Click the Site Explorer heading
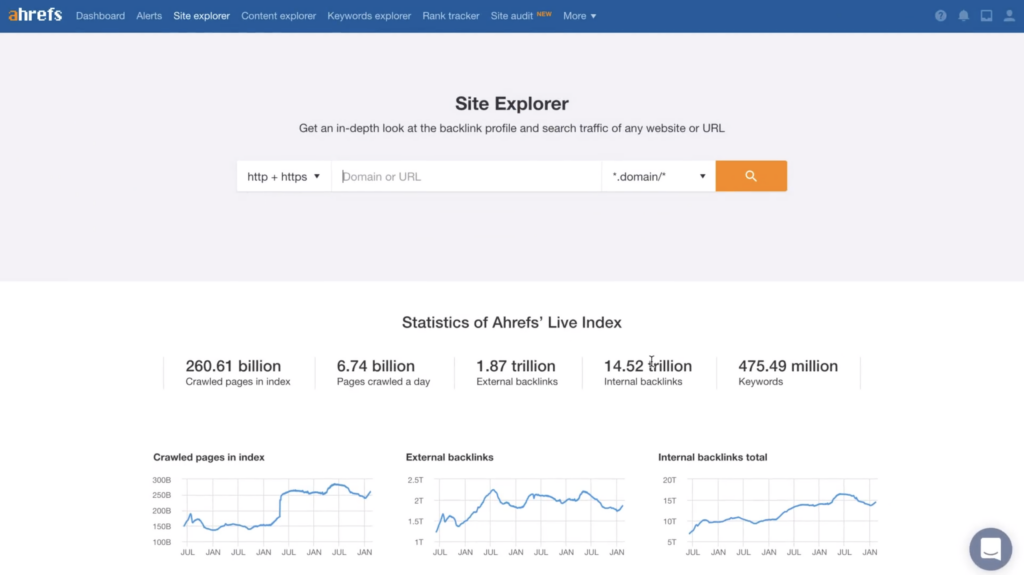The image size is (1024, 575). [512, 103]
